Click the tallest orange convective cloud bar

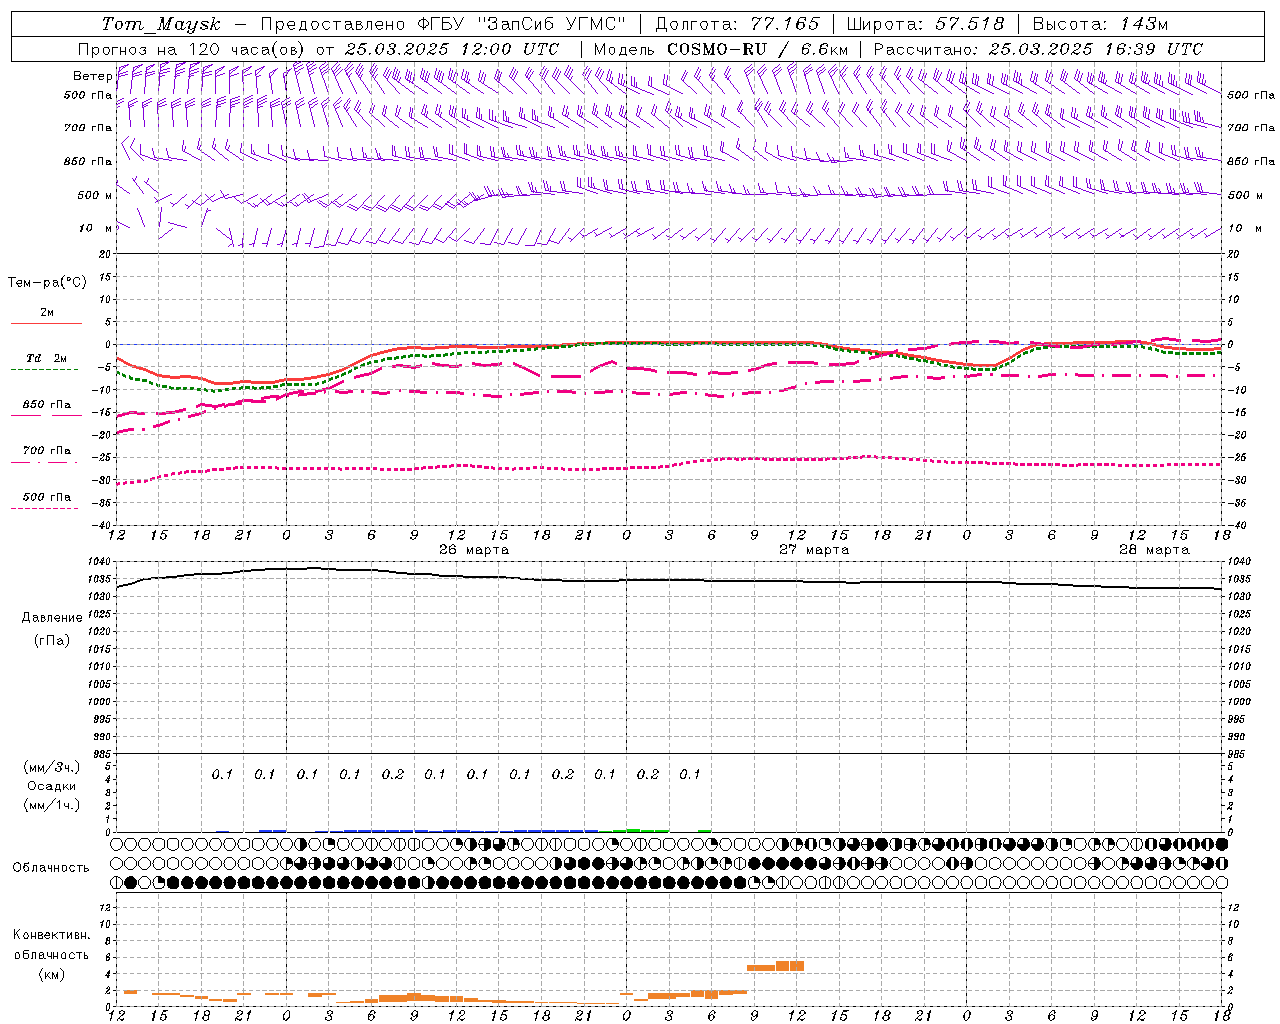click(x=790, y=966)
